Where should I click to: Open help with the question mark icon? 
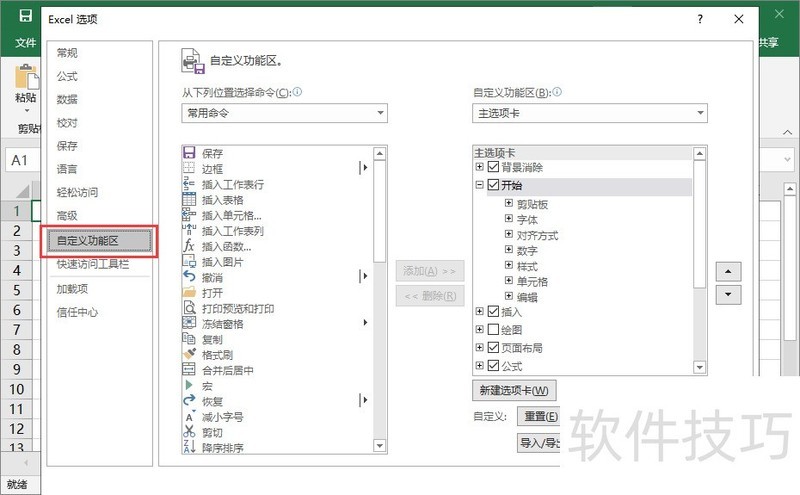(700, 19)
